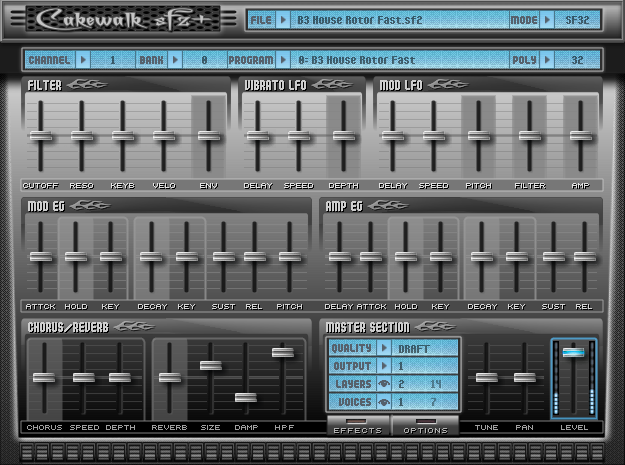Toggle the LAYERS eye icon
Viewport: 625px width, 465px height.
tap(384, 384)
